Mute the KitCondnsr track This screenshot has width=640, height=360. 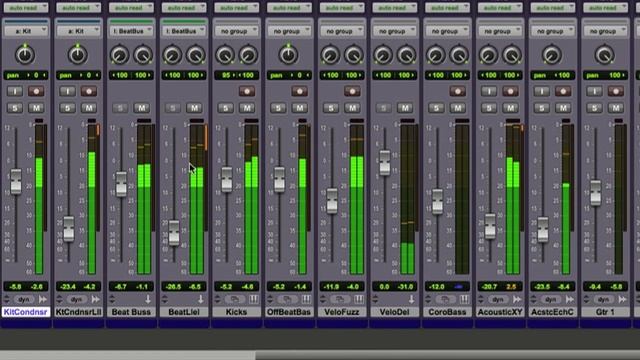tap(36, 108)
